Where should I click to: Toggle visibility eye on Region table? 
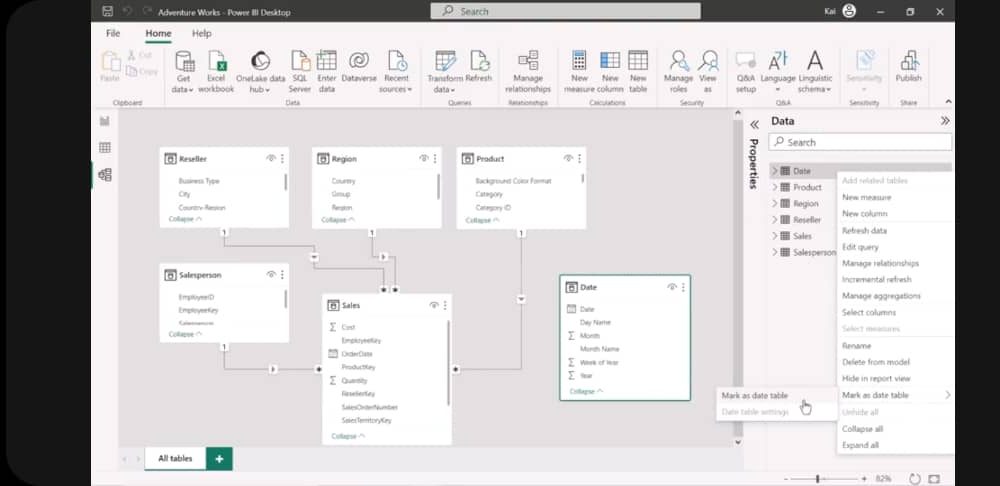click(x=423, y=158)
